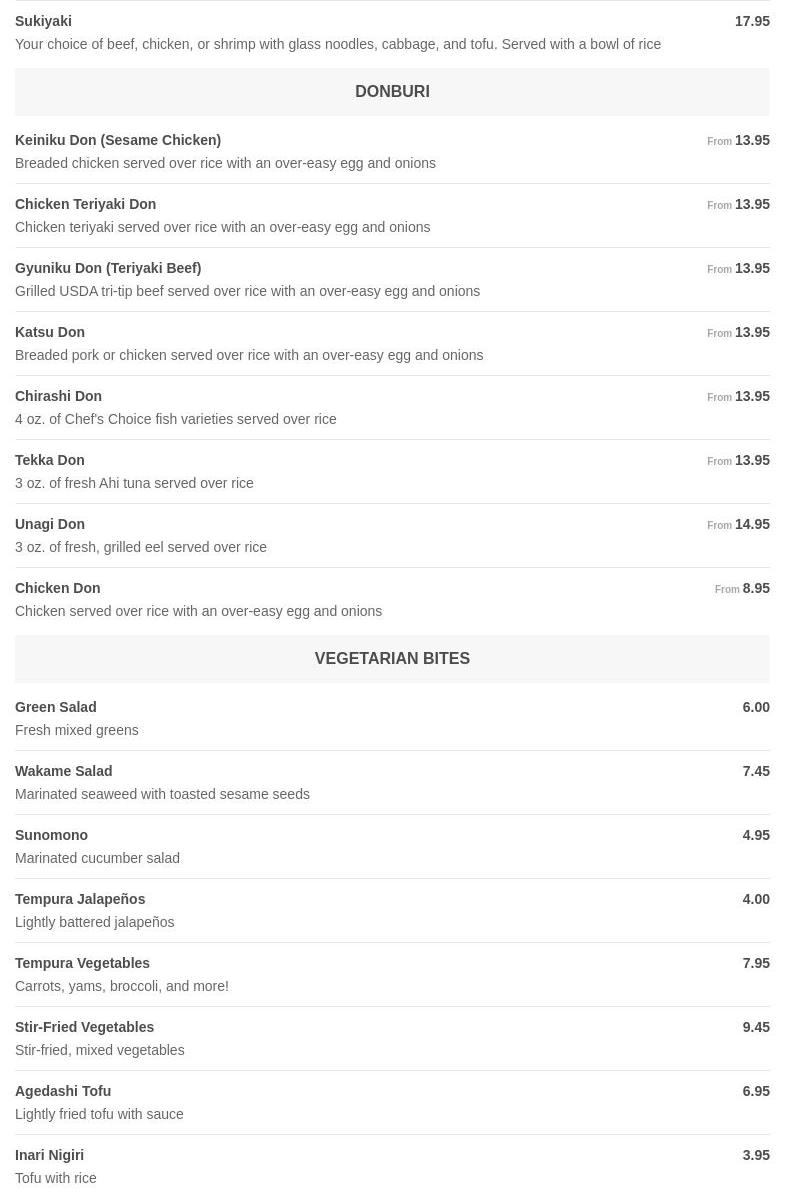This screenshot has height=1196, width=785.
Task: Choose Gyuniku Don (Teriyaki Beef)
Action: pos(108,268)
